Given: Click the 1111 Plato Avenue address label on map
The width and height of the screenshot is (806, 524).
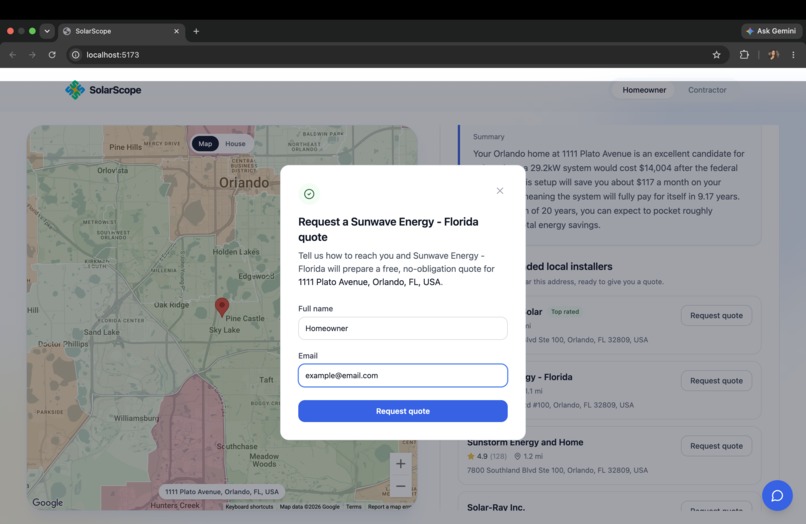Looking at the screenshot, I should point(222,492).
